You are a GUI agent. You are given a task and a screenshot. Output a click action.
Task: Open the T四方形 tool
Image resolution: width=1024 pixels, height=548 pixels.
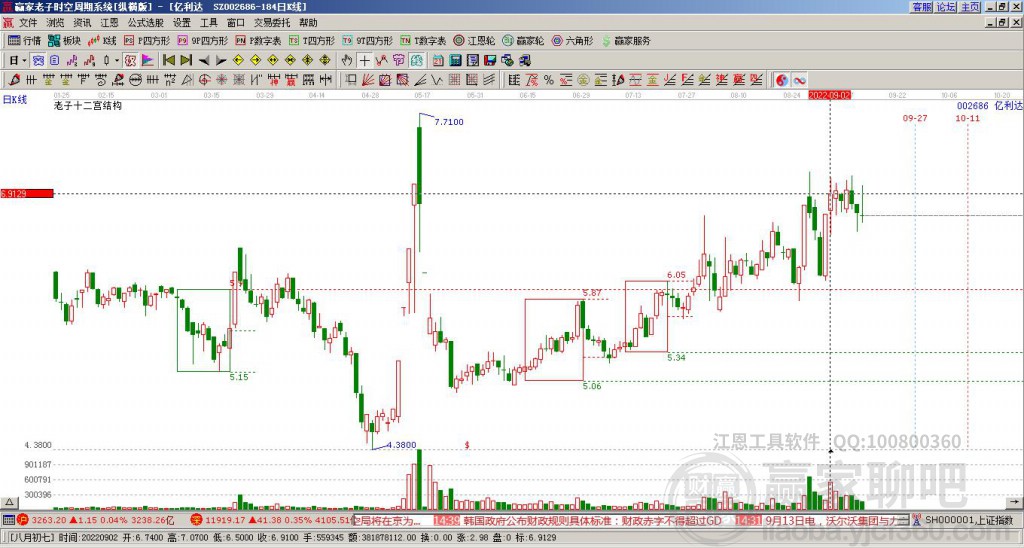pos(312,40)
